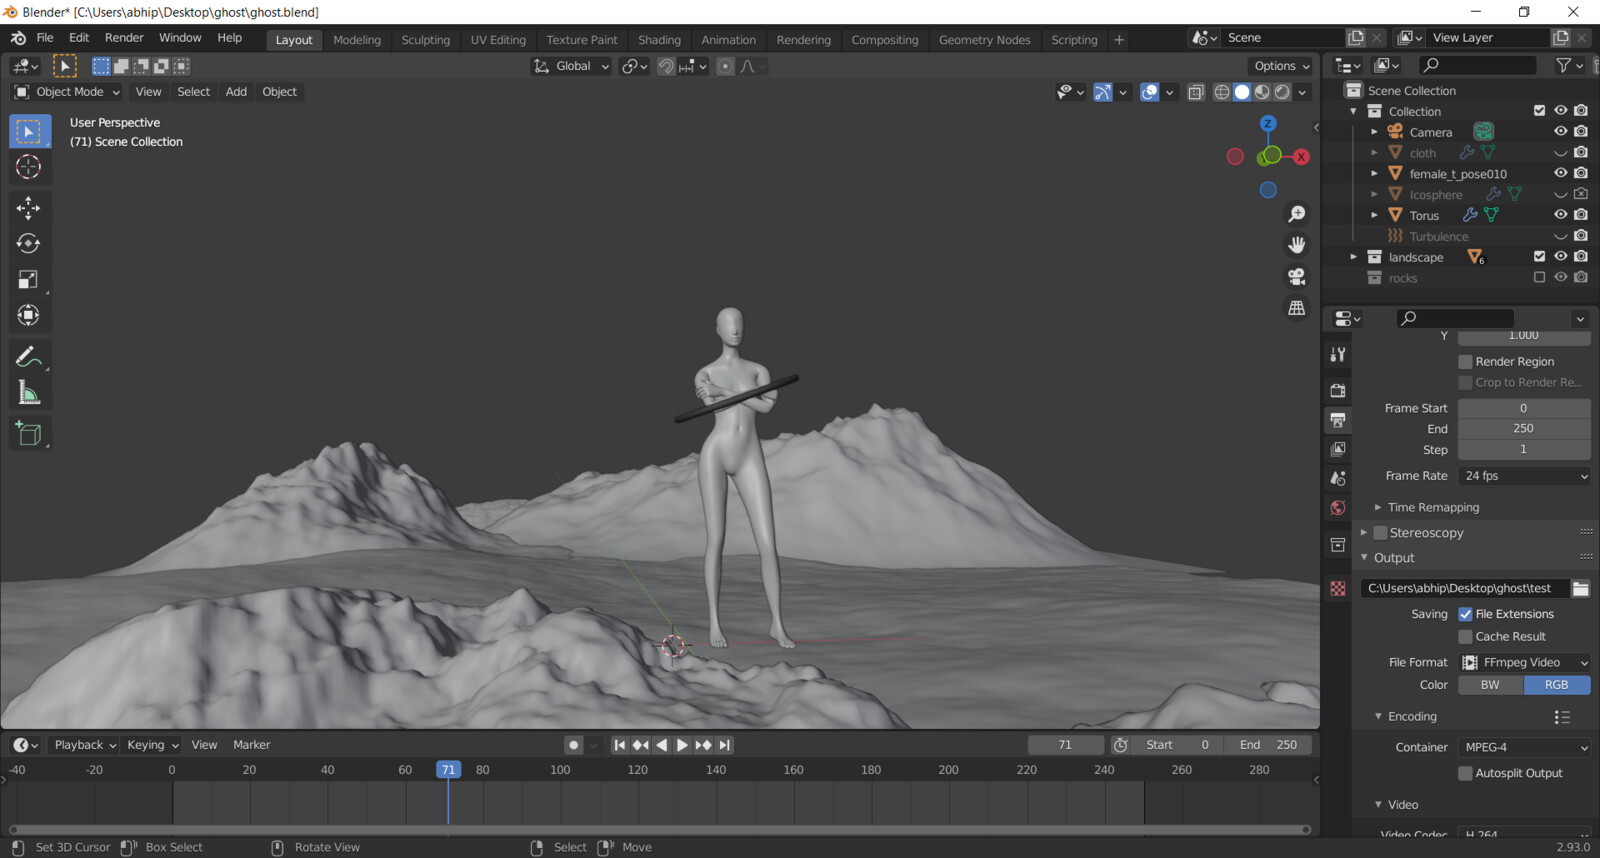Select RGB color mode button
The height and width of the screenshot is (858, 1600).
tap(1557, 685)
